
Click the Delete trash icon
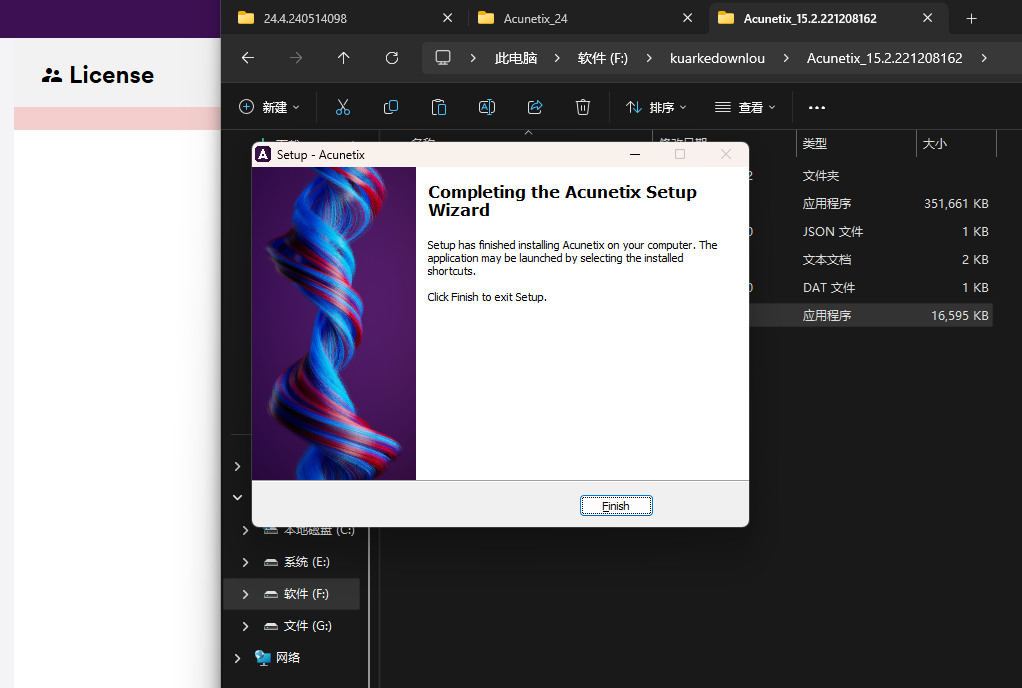tap(583, 107)
